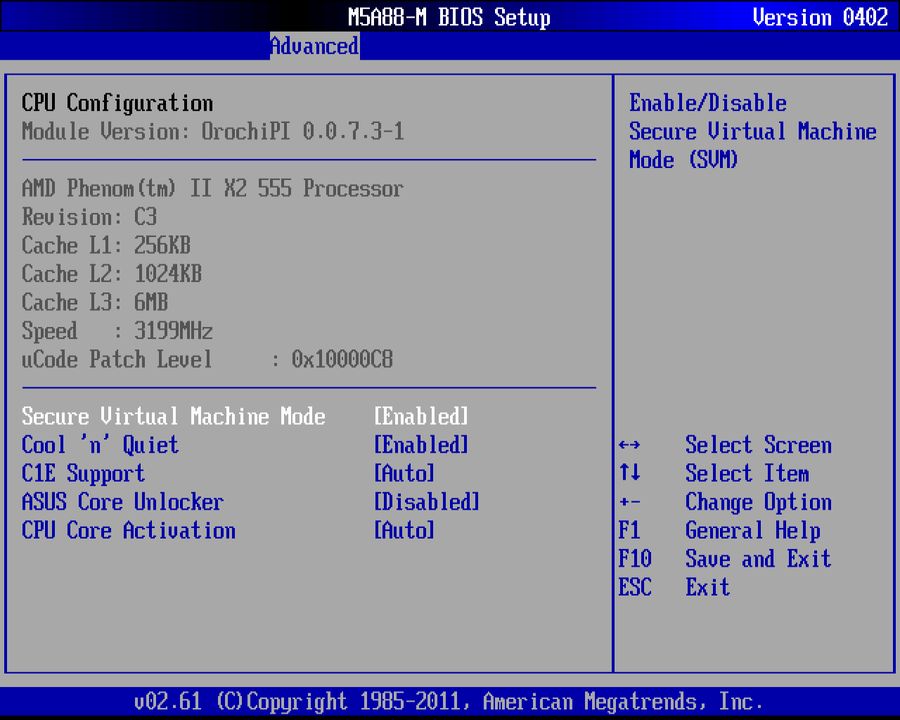Open C1E Support [Auto] value
900x720 pixels.
(404, 474)
